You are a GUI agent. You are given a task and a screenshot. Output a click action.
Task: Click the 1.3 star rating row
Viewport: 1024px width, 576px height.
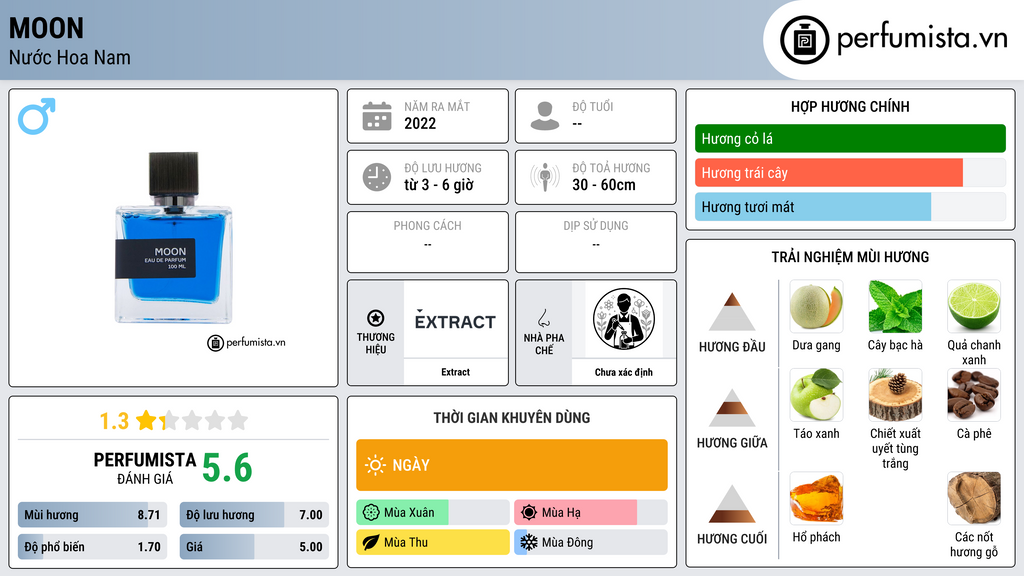point(174,421)
